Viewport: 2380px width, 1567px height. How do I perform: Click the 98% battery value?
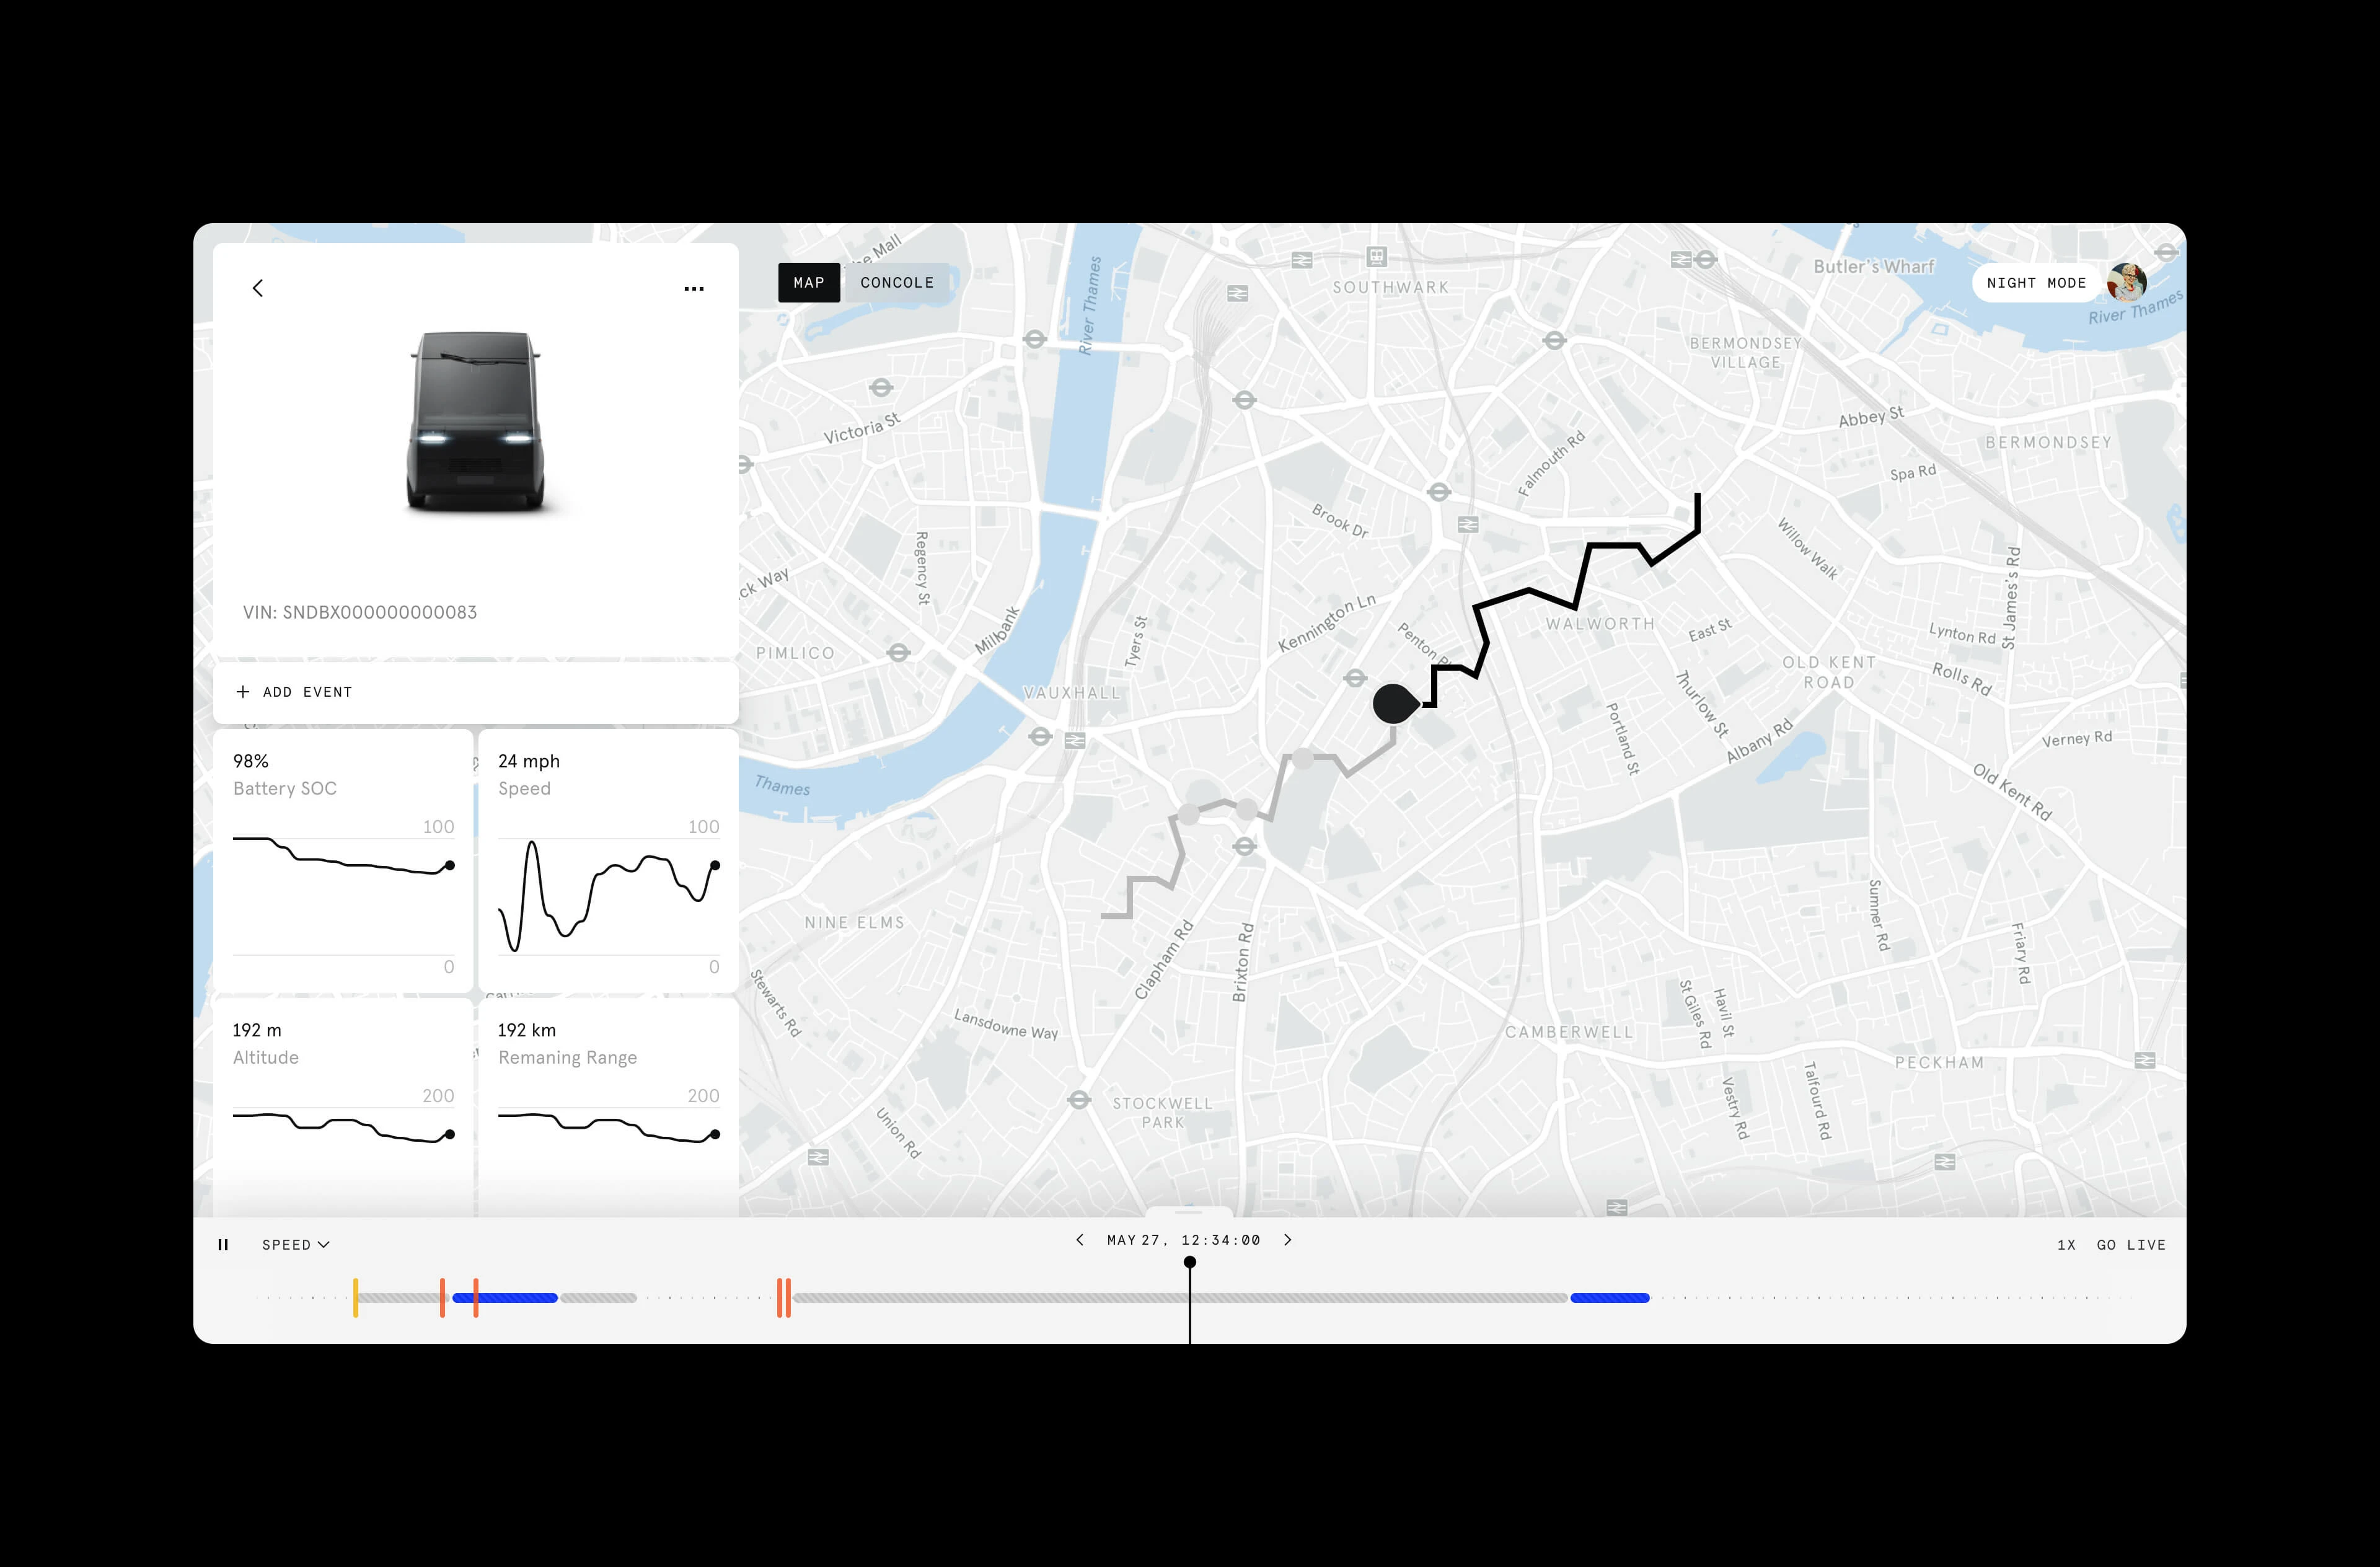251,761
